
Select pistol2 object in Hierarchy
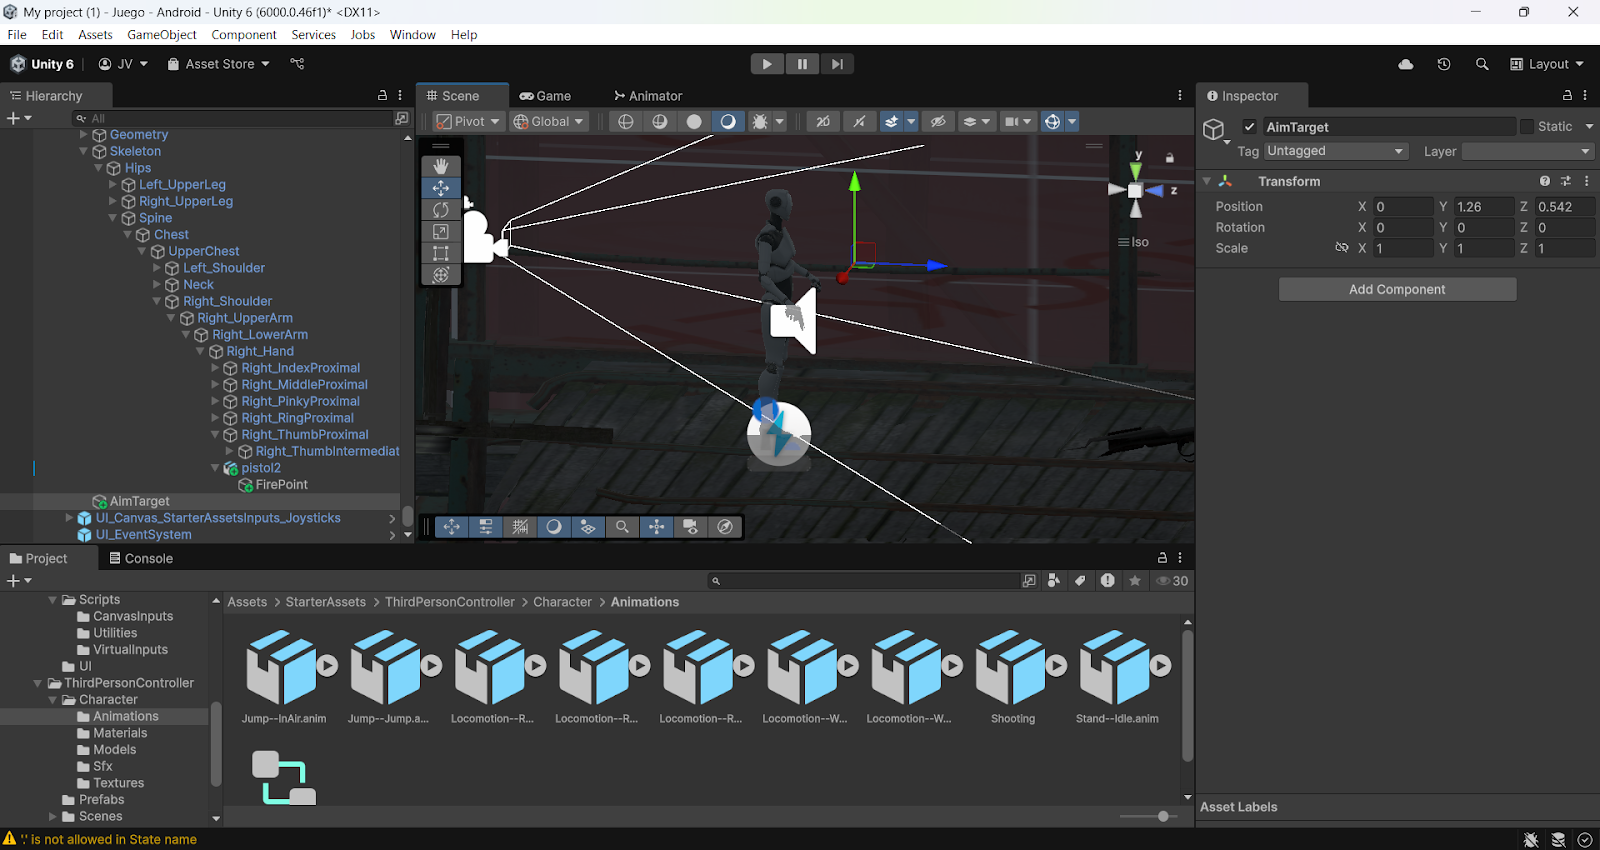tap(260, 468)
